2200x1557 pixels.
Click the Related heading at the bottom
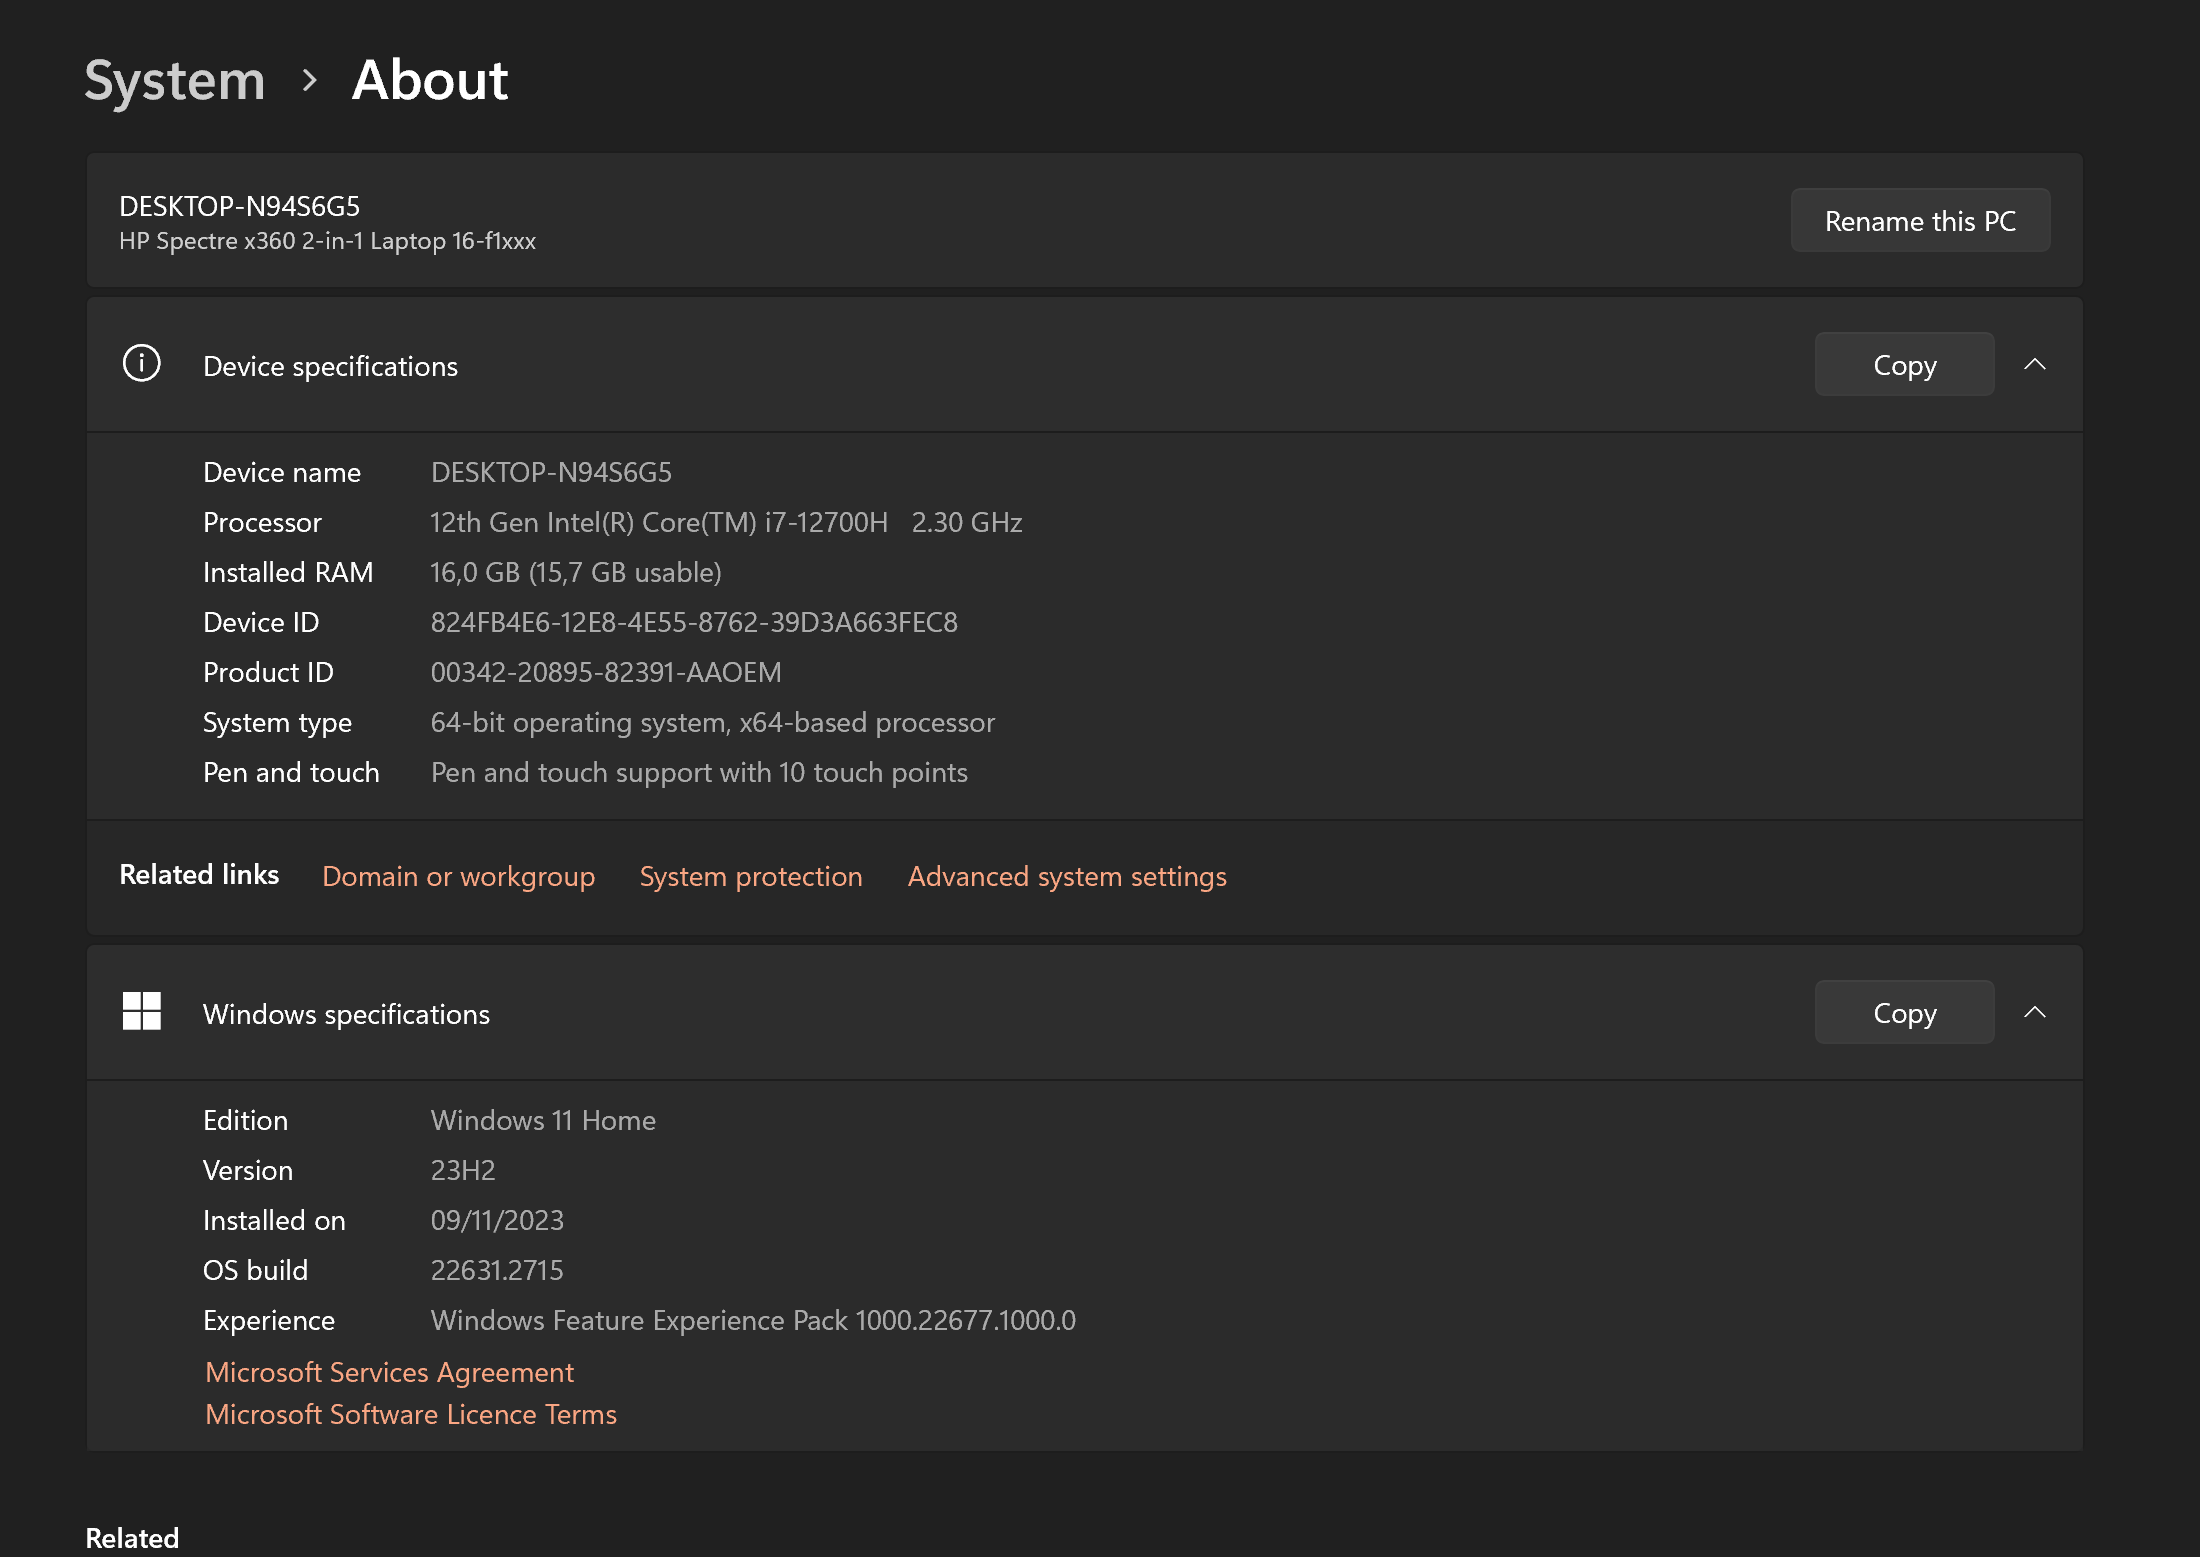pos(132,1538)
